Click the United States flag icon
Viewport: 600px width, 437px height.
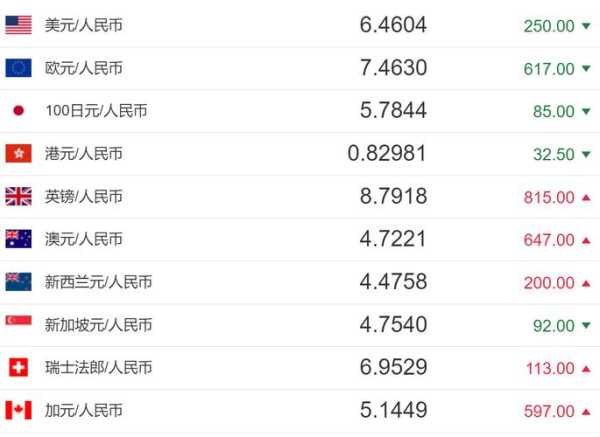18,25
